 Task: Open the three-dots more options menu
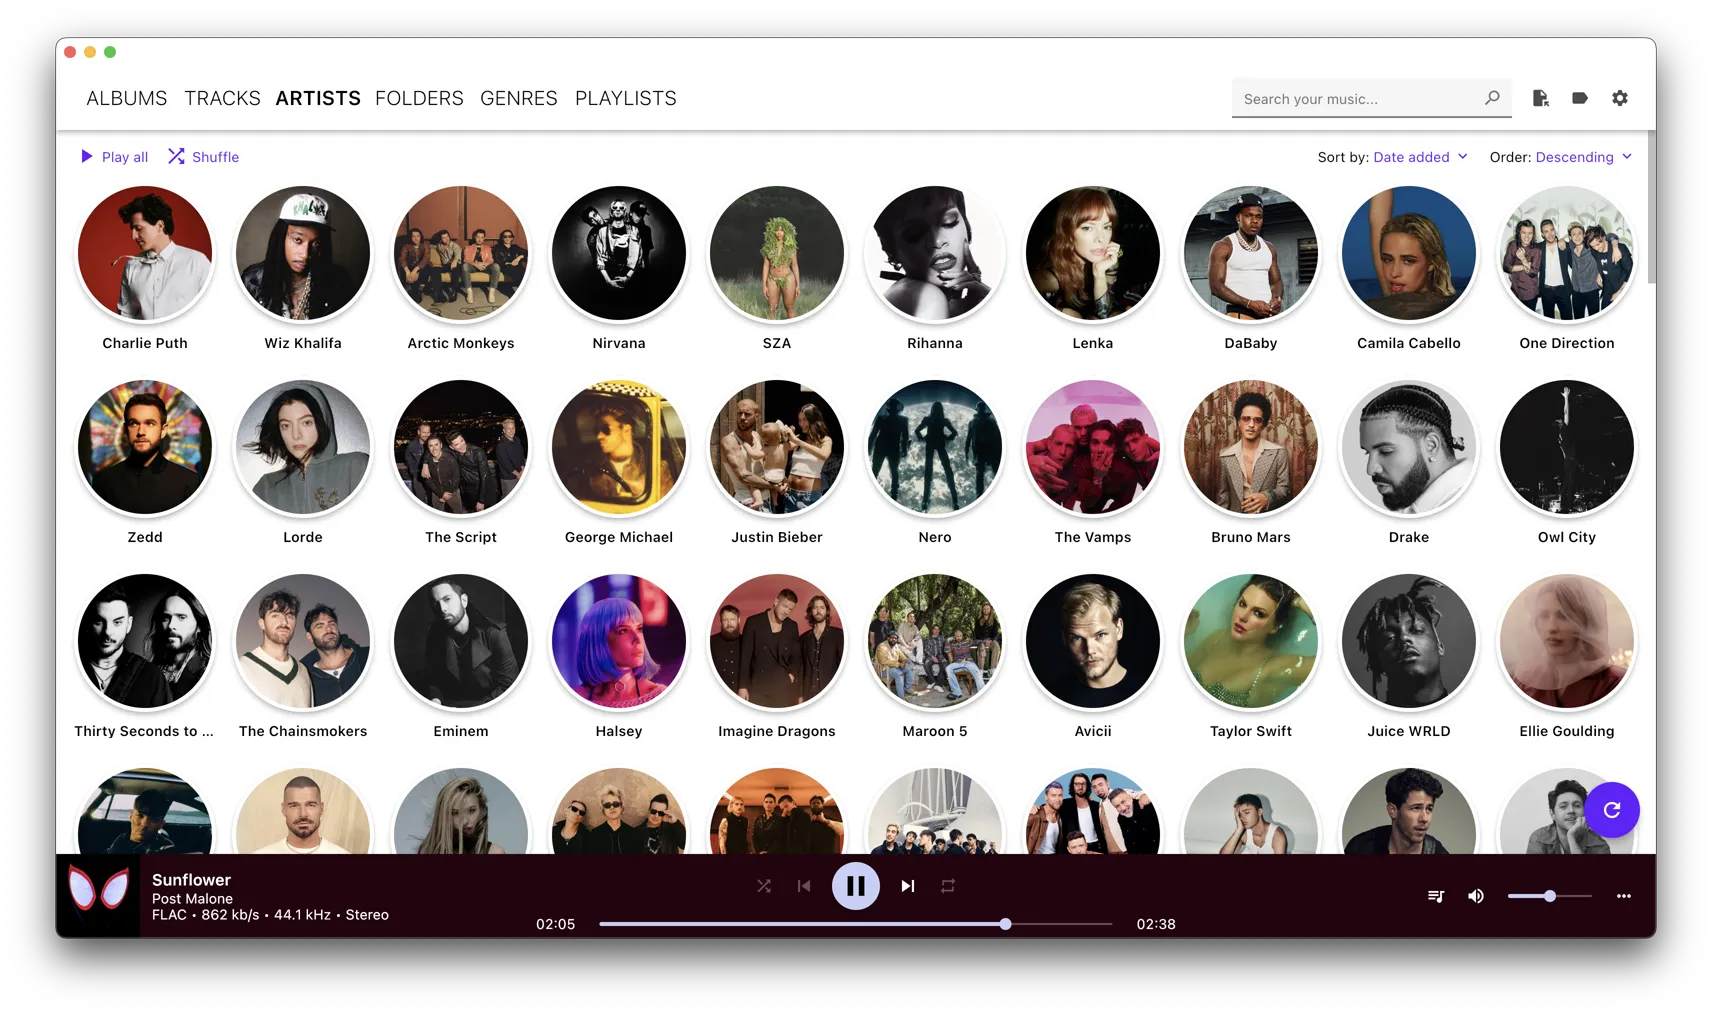coord(1623,896)
